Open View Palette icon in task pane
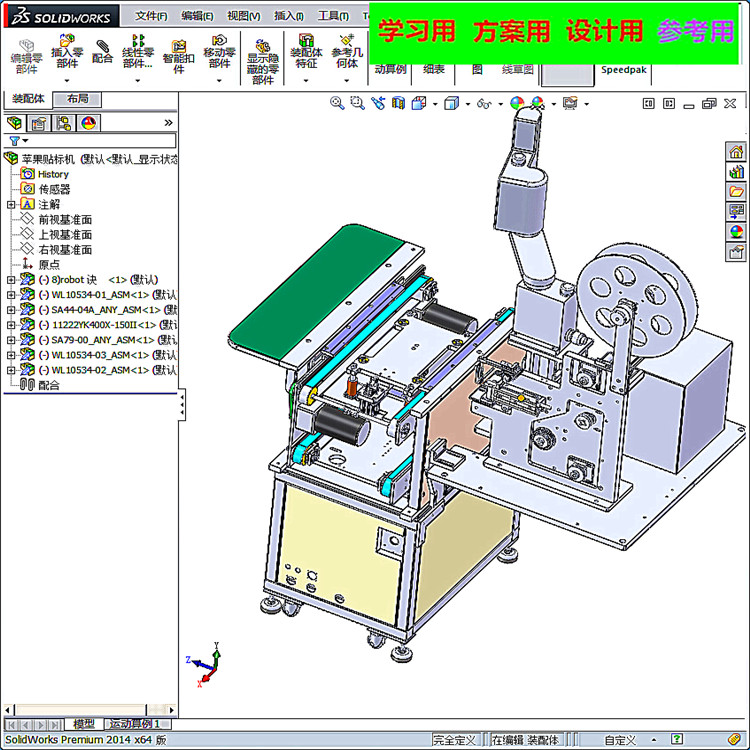750x750 pixels. 736,211
